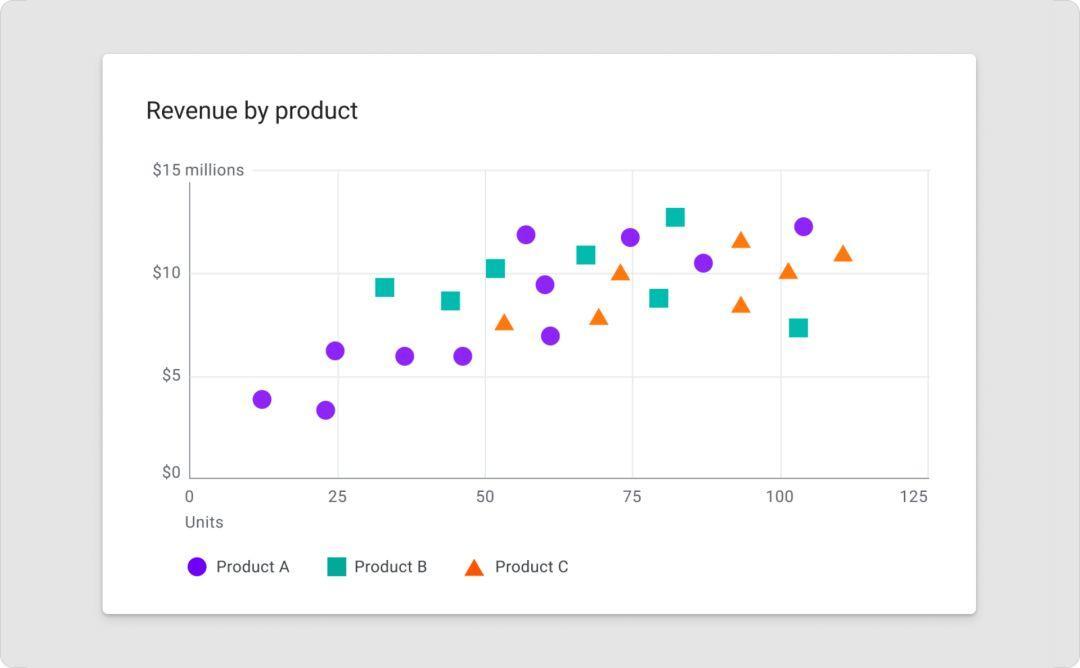Toggle the Product B series legend label
The width and height of the screenshot is (1080, 668).
click(x=390, y=567)
